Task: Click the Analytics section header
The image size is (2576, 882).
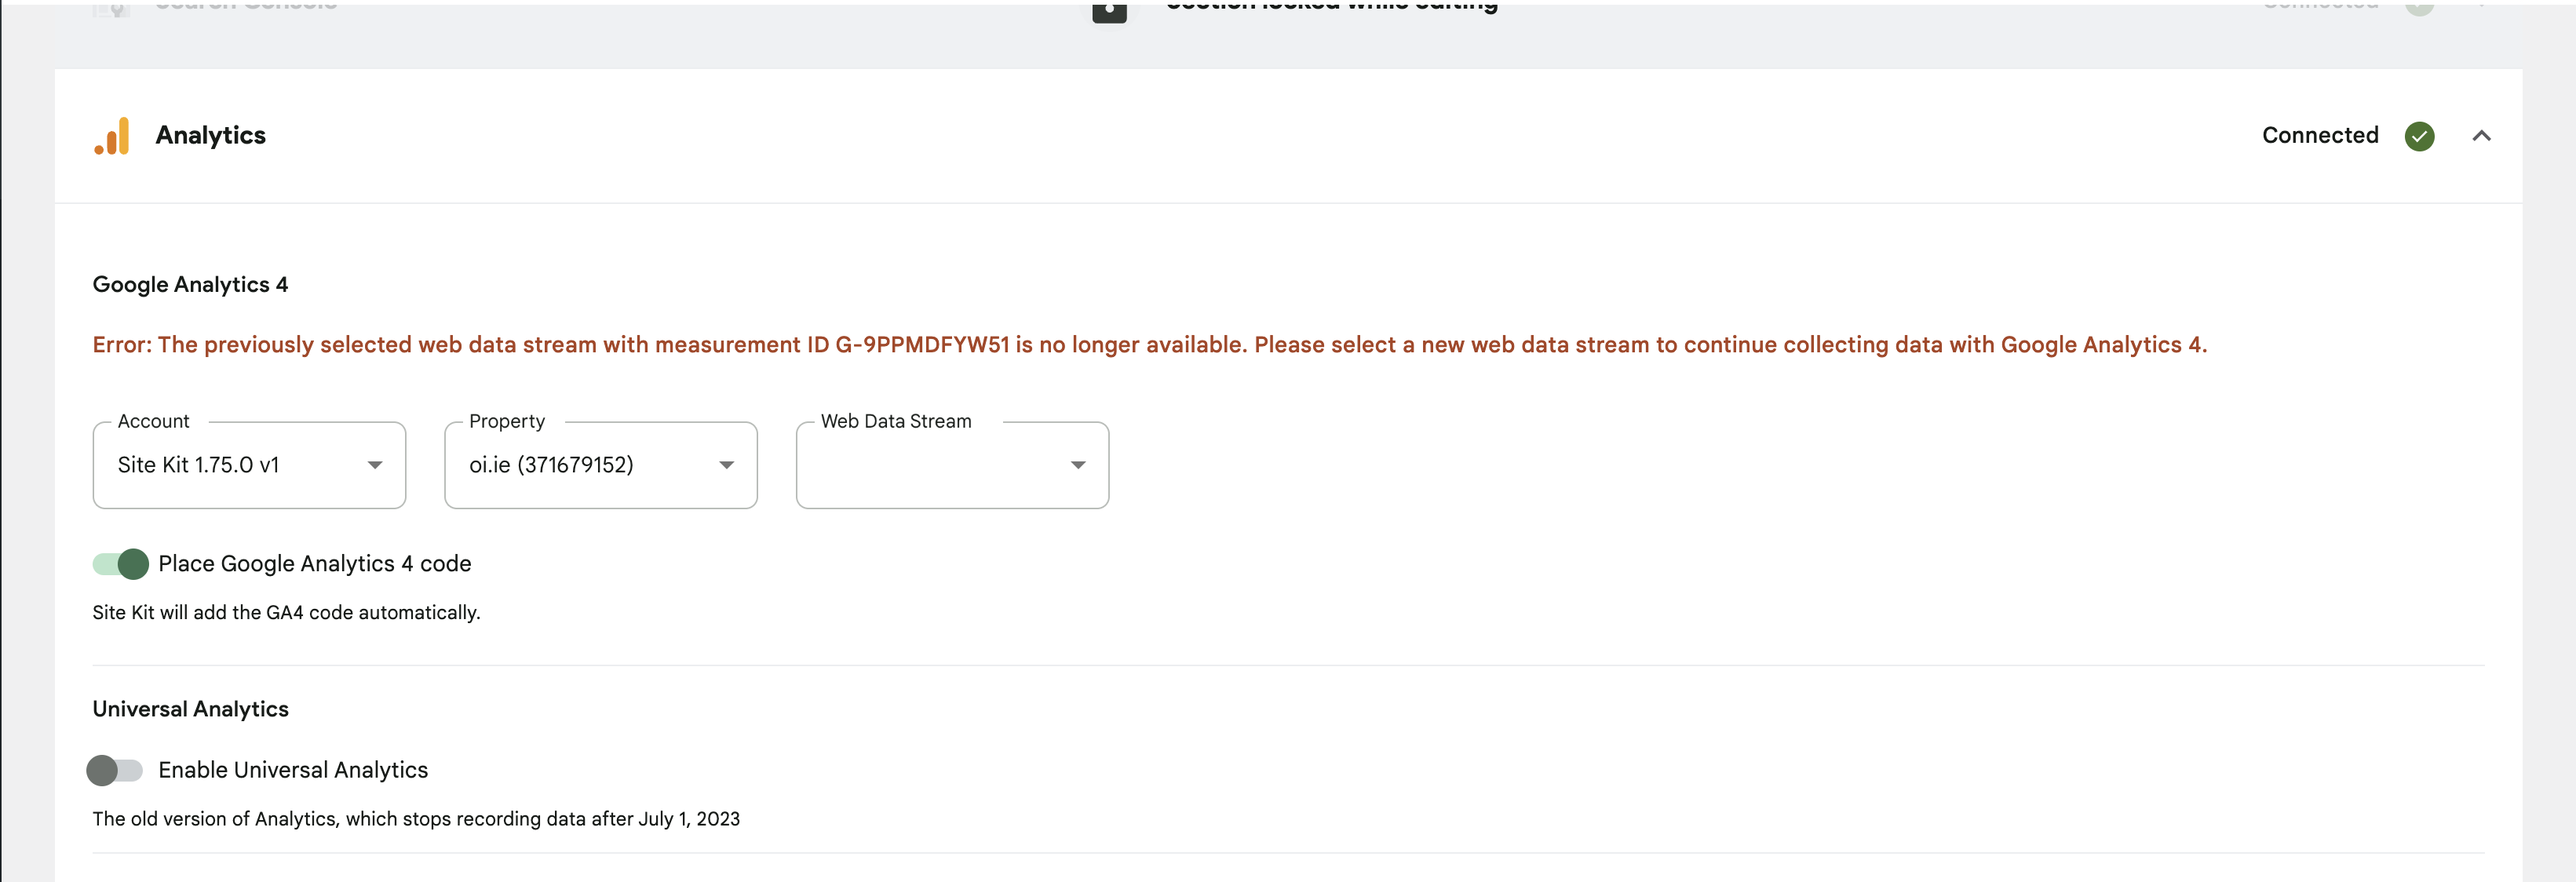Action: coord(210,136)
